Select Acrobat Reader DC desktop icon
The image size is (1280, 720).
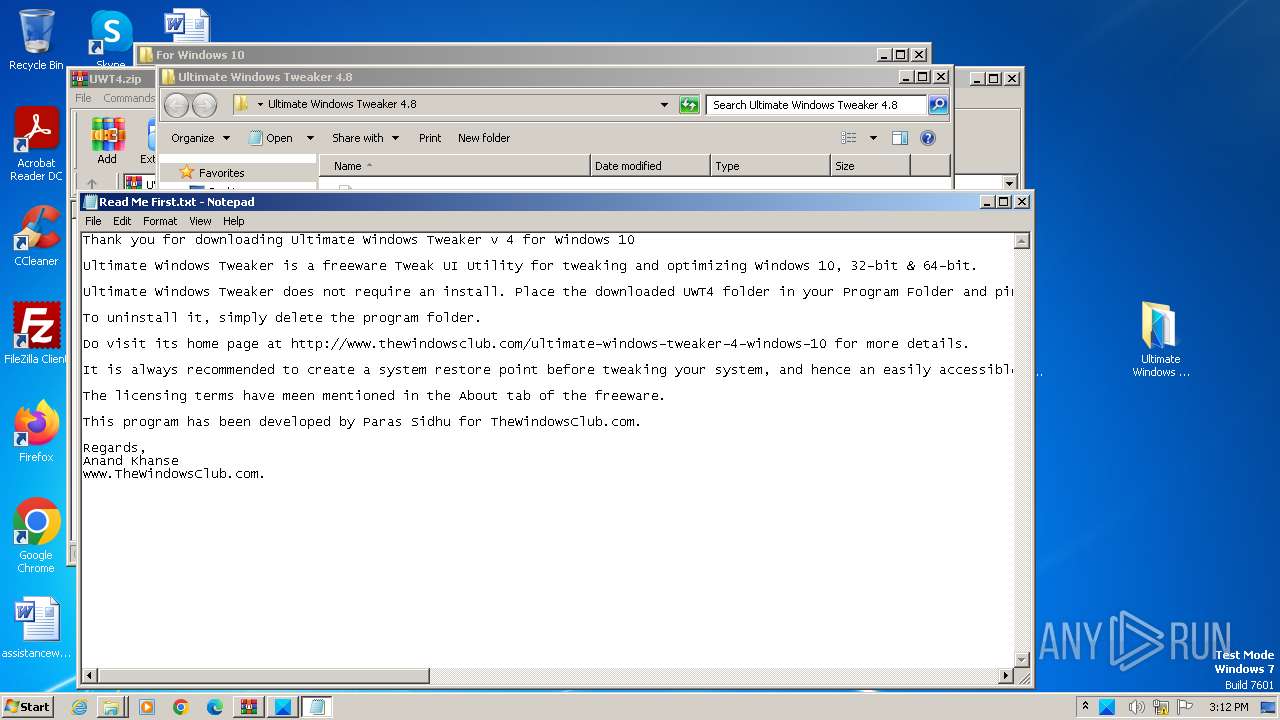click(x=36, y=145)
